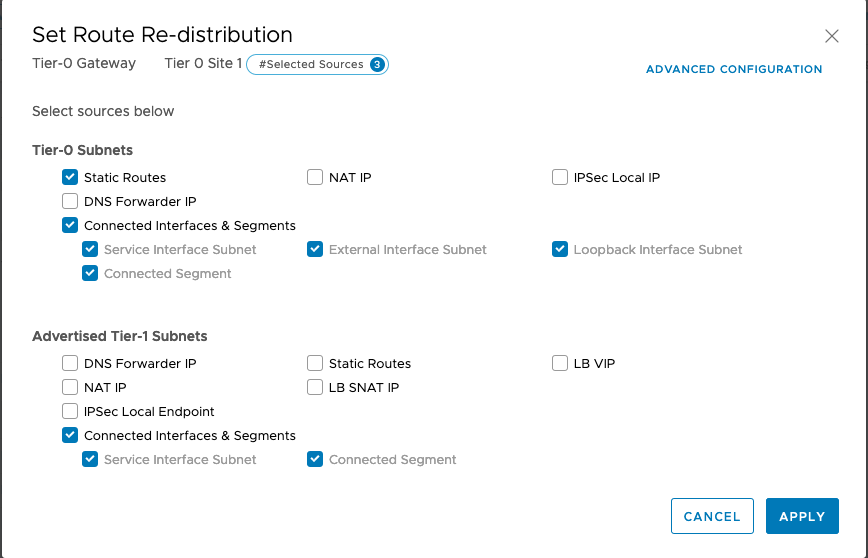Screen dimensions: 868x558
Task: Close the Set Route Re-distribution dialog
Action: (831, 36)
